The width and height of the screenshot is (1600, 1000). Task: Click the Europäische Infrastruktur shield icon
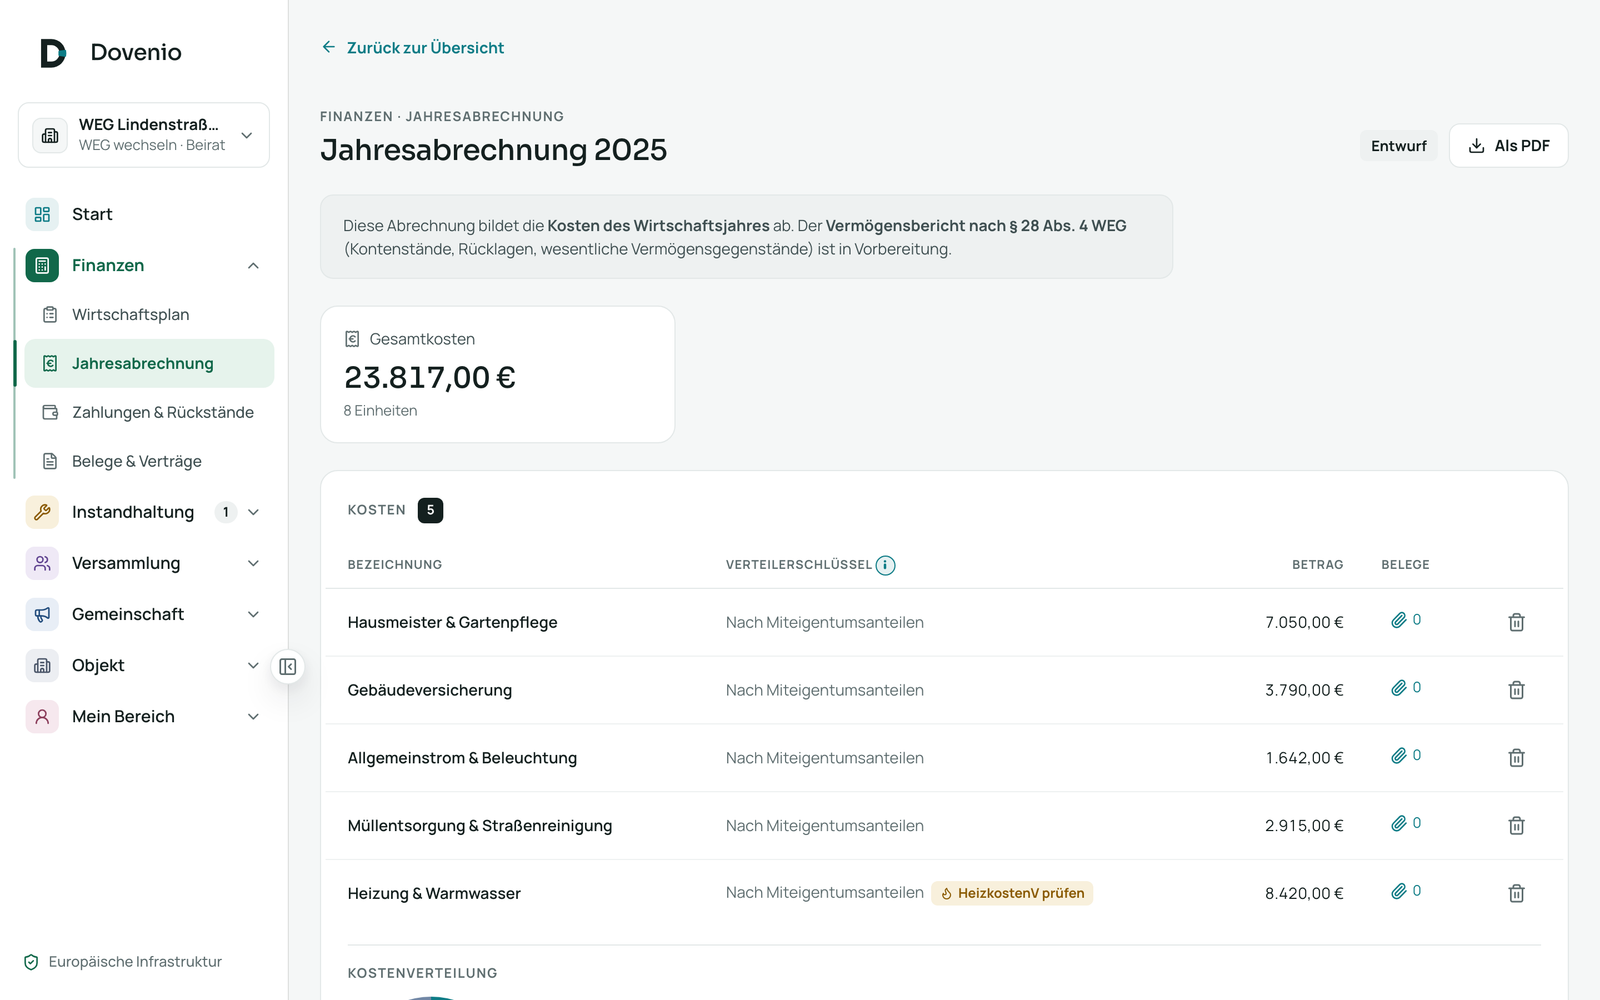(x=31, y=962)
